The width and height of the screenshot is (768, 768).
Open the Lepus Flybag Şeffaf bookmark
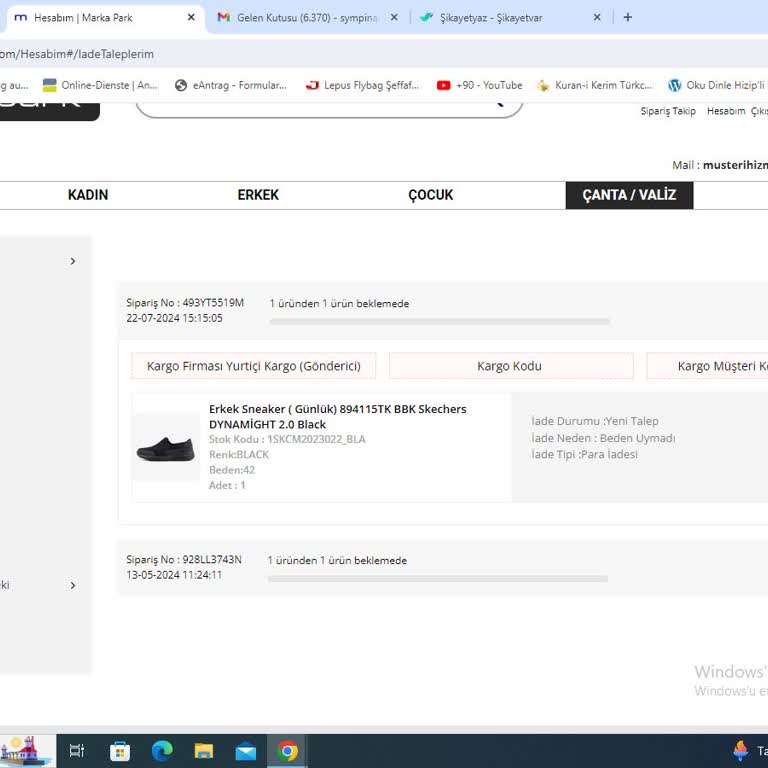click(362, 85)
